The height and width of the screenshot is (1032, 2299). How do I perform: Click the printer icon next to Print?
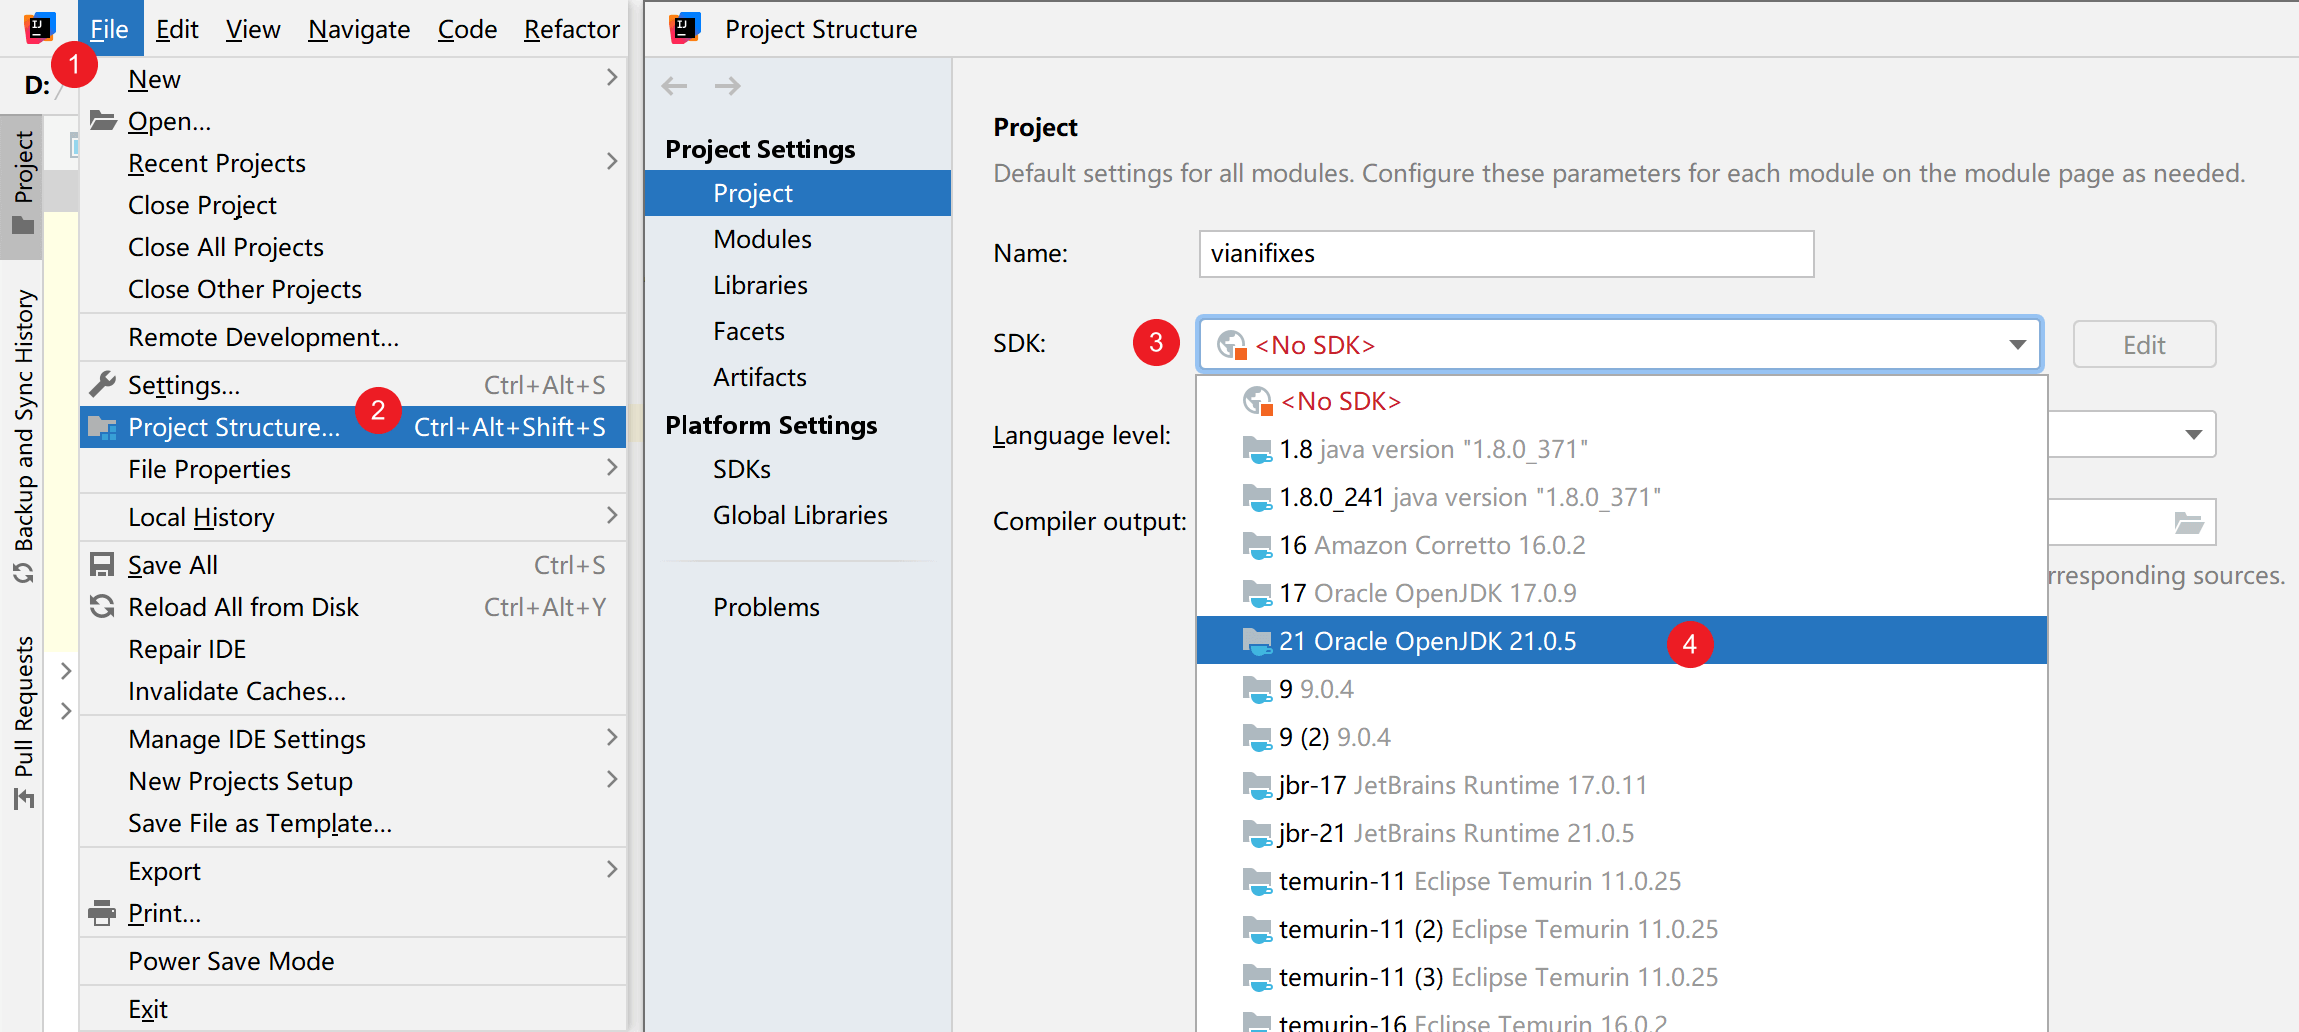(x=102, y=913)
